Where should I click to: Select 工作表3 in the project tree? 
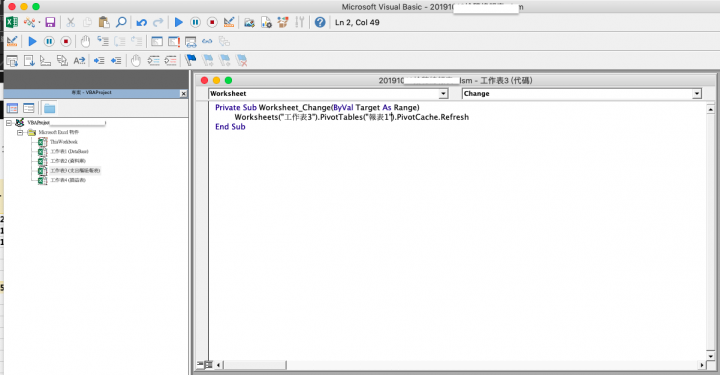pyautogui.click(x=75, y=171)
